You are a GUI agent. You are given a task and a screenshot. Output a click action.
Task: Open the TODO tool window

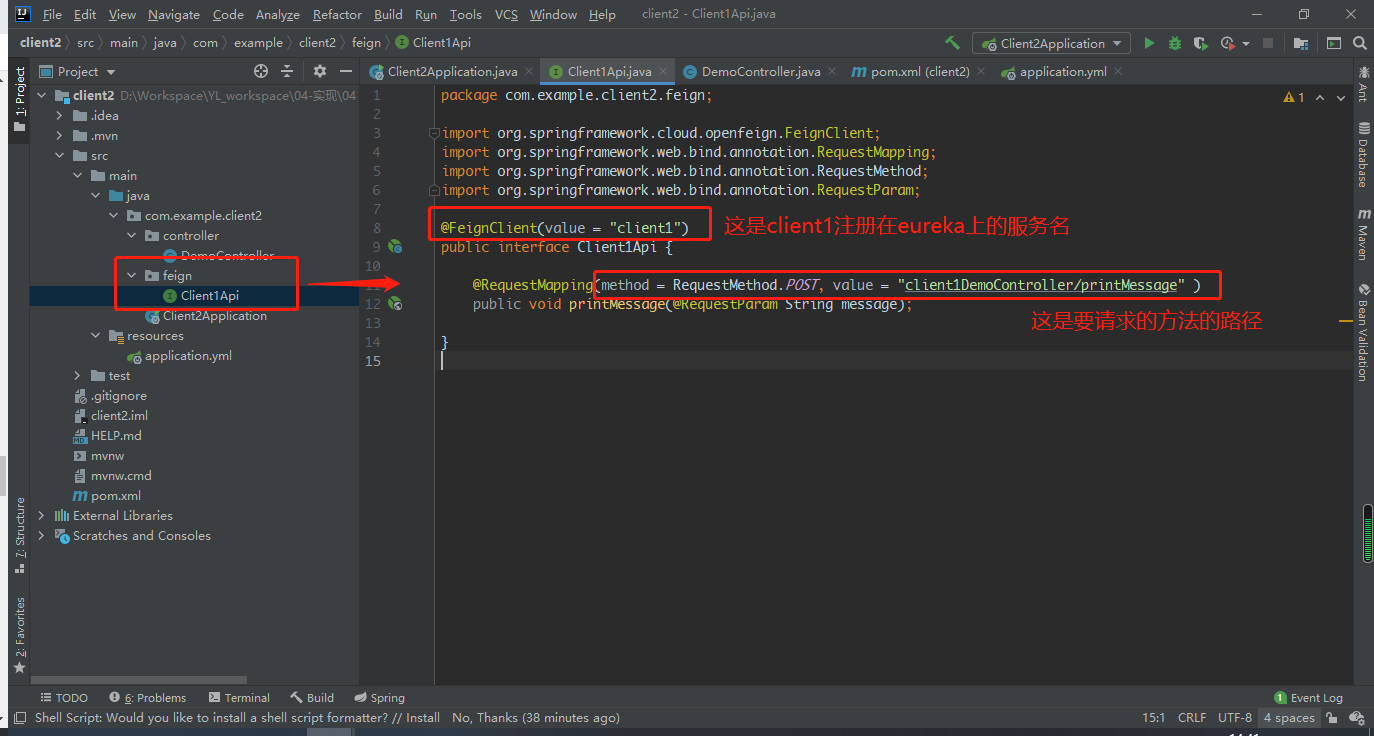point(64,697)
